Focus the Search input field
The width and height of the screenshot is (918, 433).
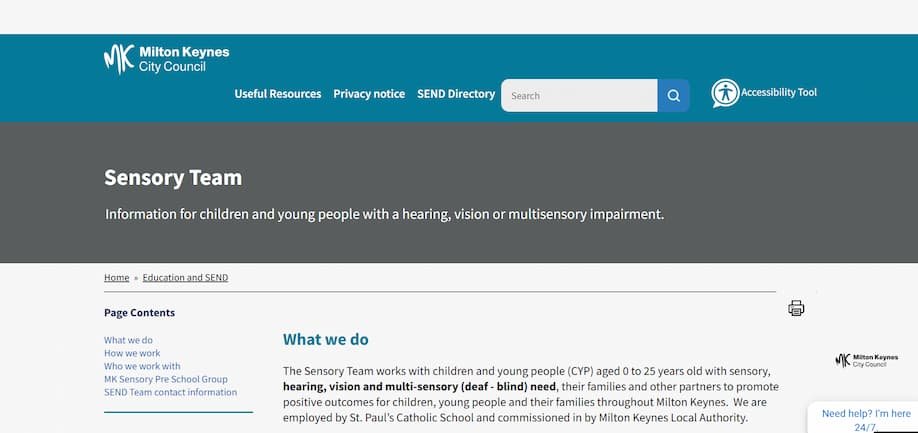[579, 95]
